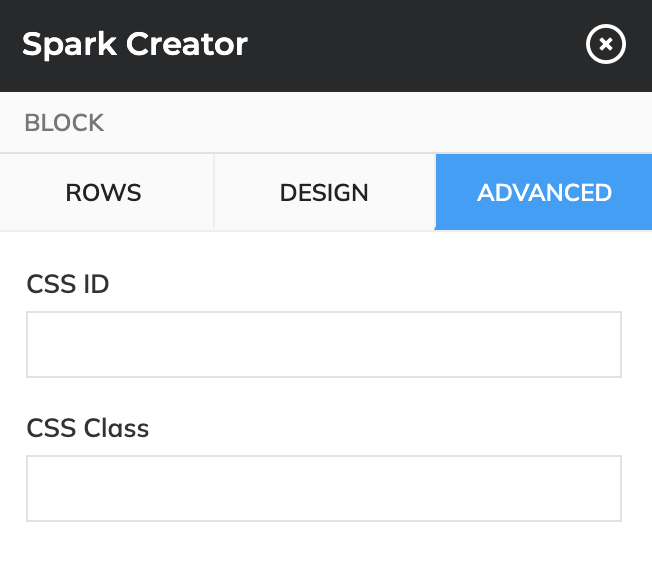The image size is (652, 582).
Task: View block row settings via ROWS
Action: (x=106, y=192)
